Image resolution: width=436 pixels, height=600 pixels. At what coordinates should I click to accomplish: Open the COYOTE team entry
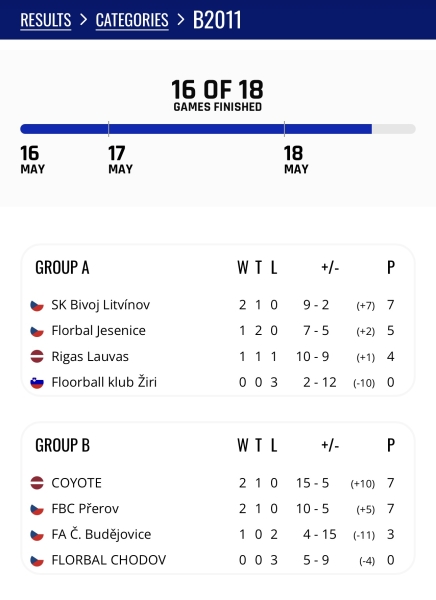click(x=218, y=483)
